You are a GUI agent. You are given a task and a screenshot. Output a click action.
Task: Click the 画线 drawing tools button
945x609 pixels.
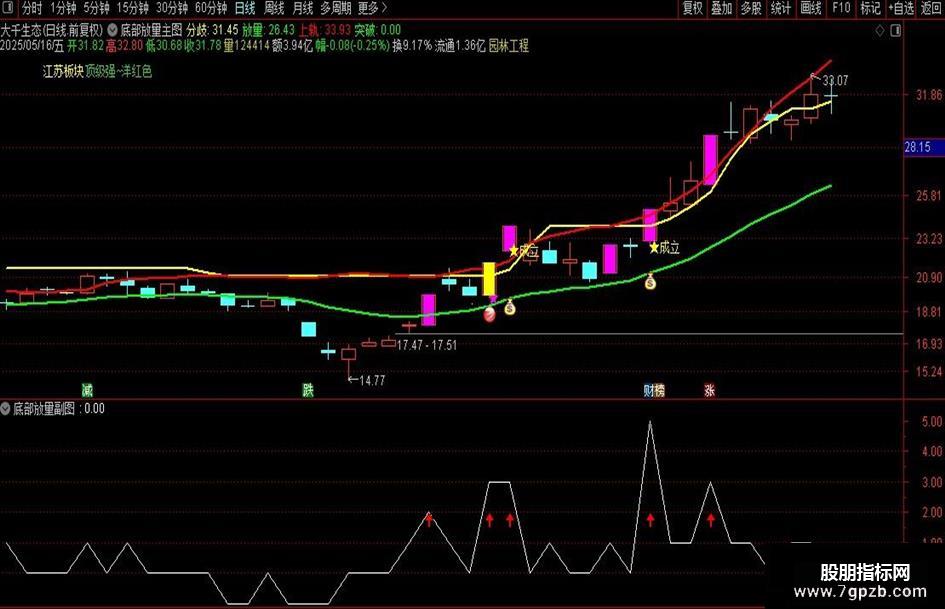tap(811, 8)
